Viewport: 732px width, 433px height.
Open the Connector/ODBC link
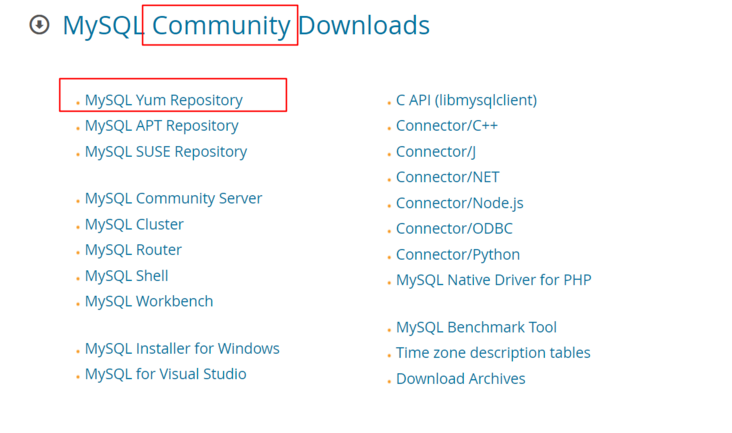point(454,229)
